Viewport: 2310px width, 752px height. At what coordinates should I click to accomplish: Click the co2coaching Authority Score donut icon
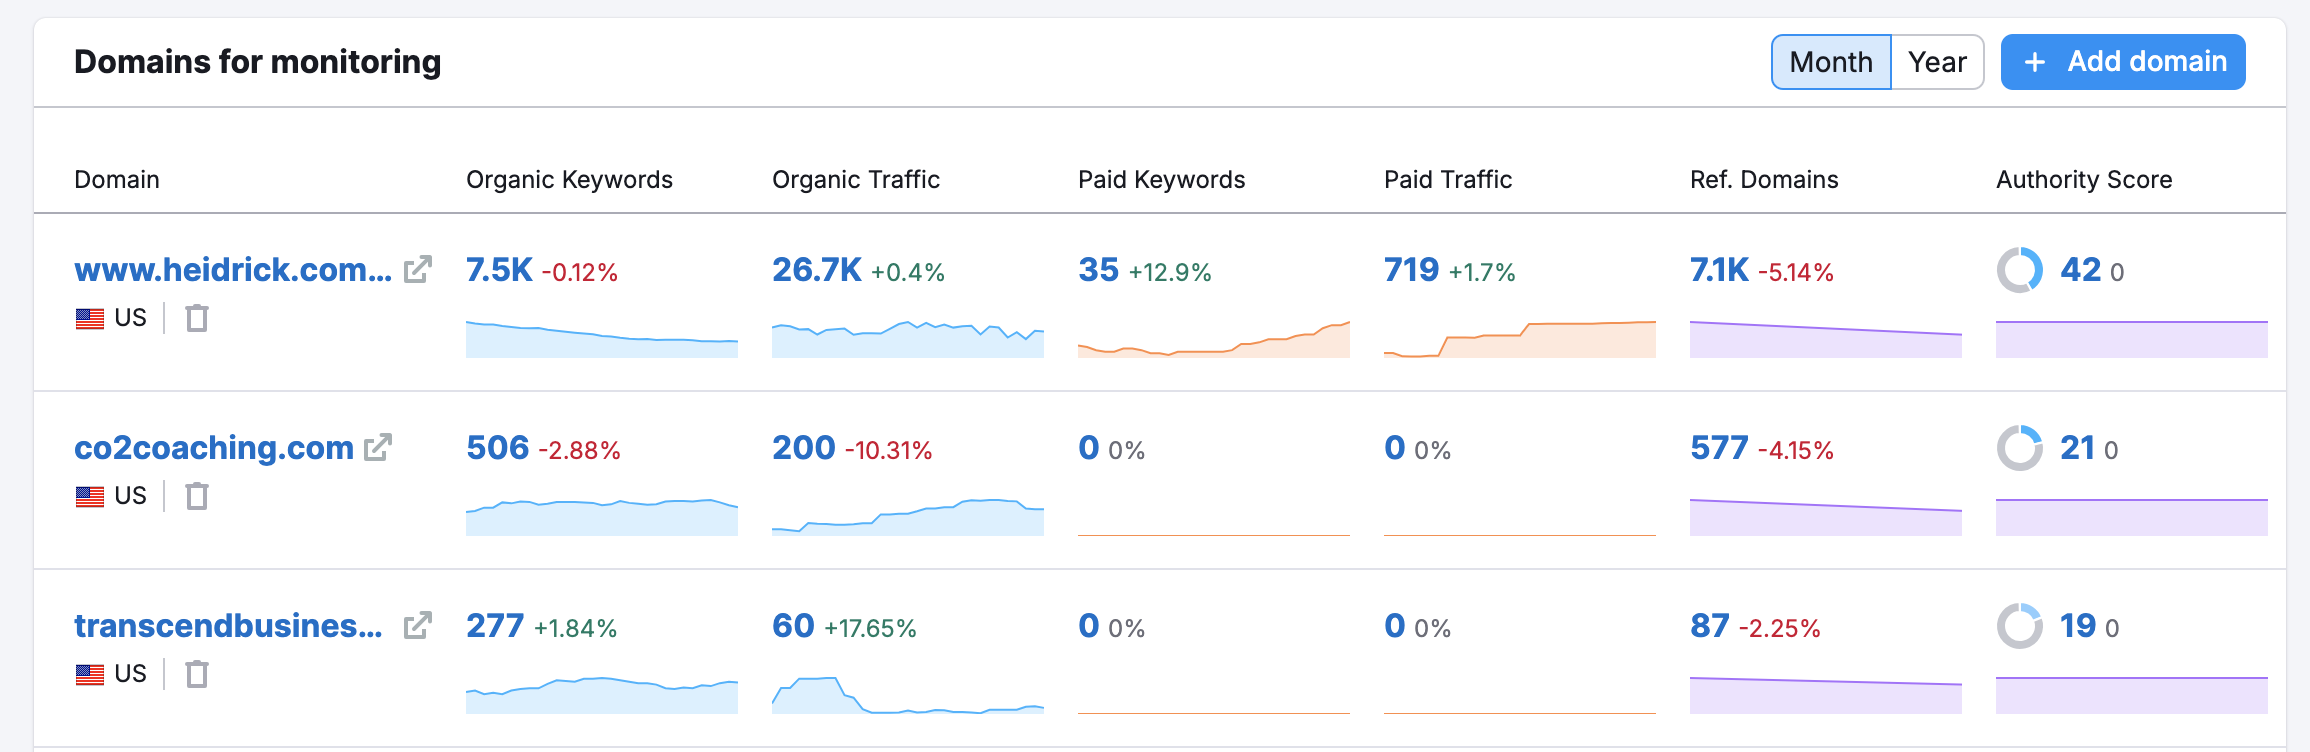2019,448
